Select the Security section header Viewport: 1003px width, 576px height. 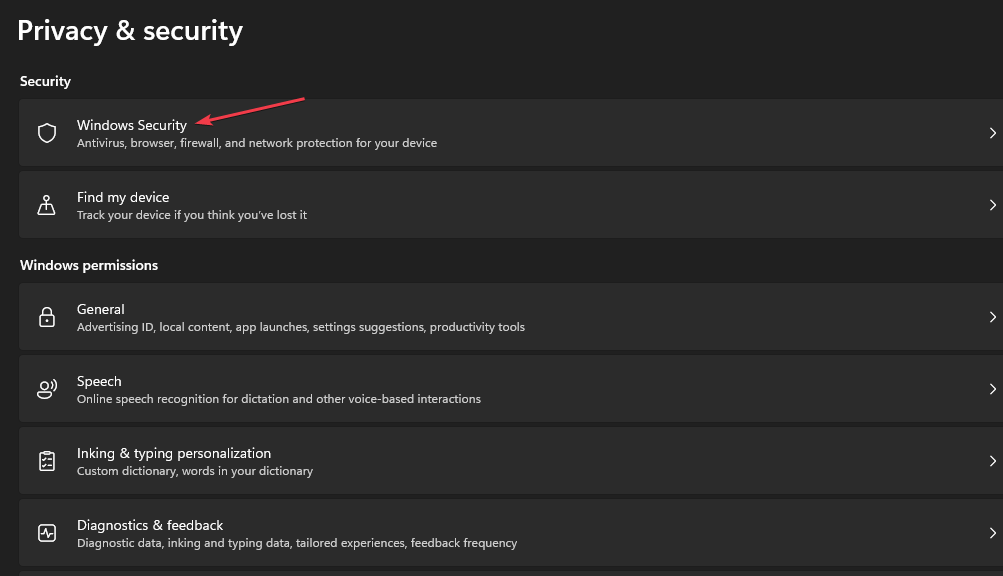[45, 81]
